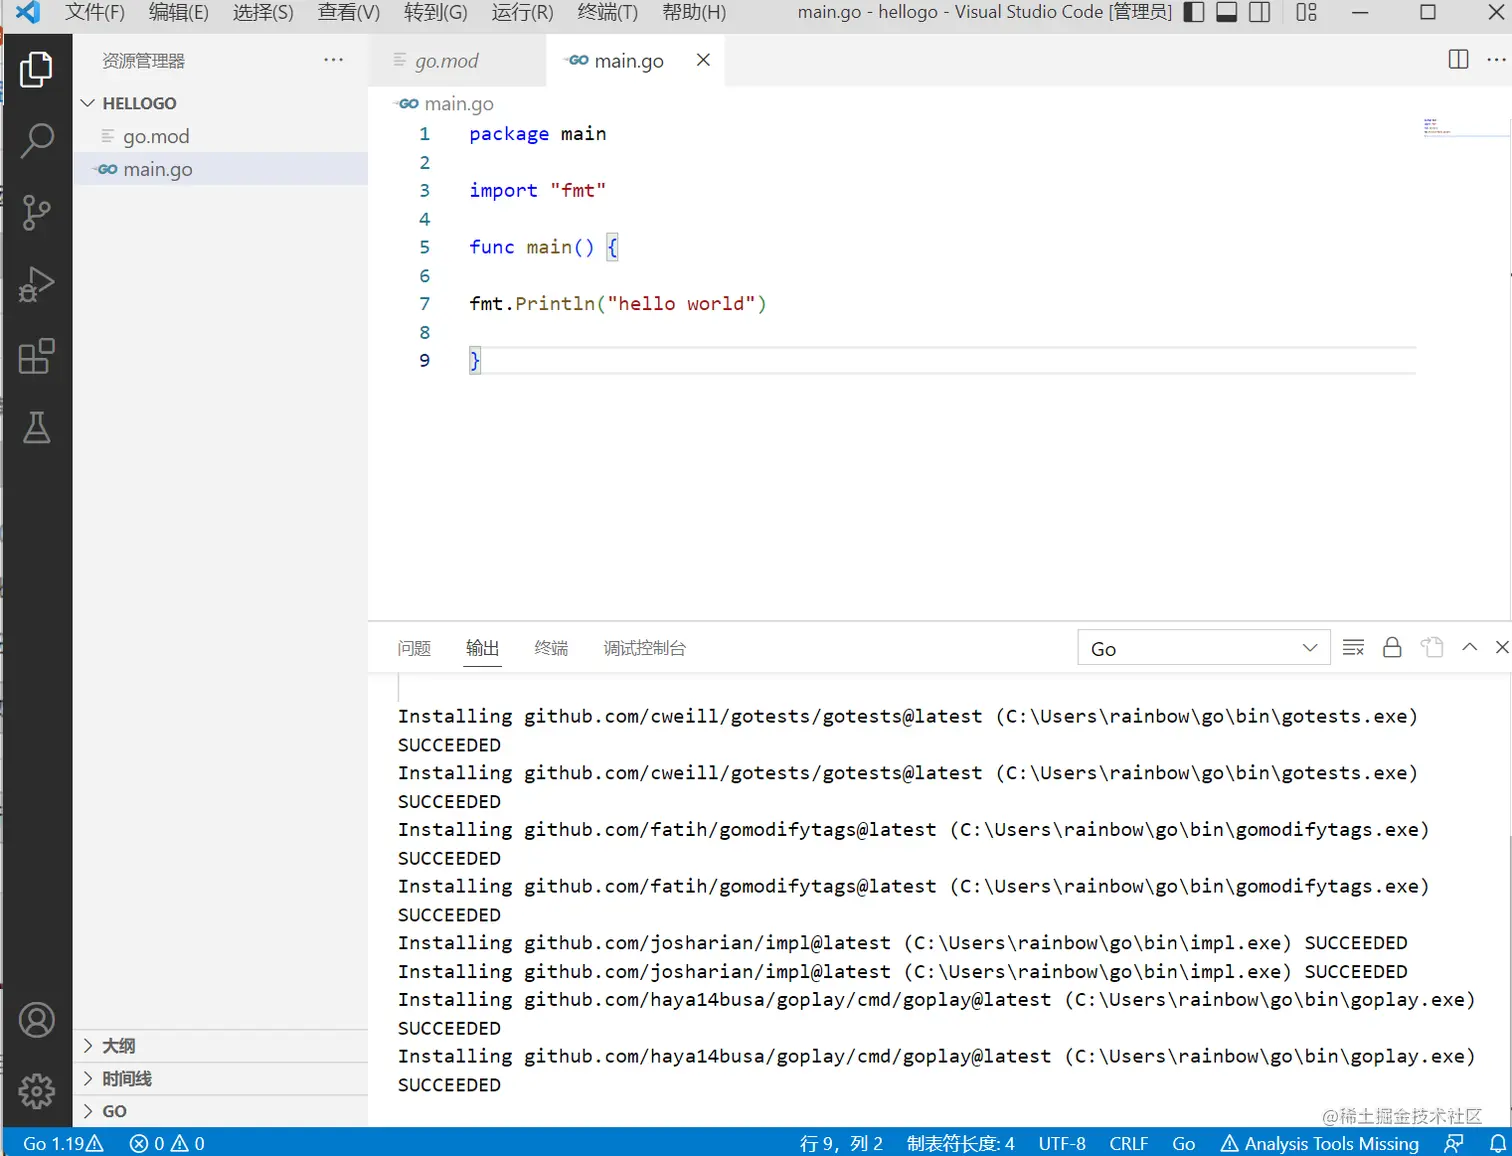Open the 编辑(E) menu
Image resolution: width=1512 pixels, height=1156 pixels.
tap(179, 12)
